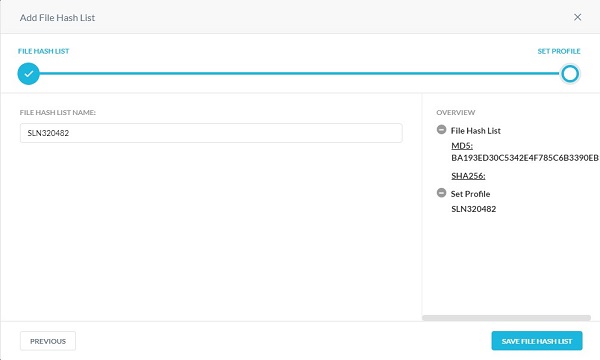The height and width of the screenshot is (360, 600).
Task: Click the Set Profile overview heading text
Action: click(470, 194)
